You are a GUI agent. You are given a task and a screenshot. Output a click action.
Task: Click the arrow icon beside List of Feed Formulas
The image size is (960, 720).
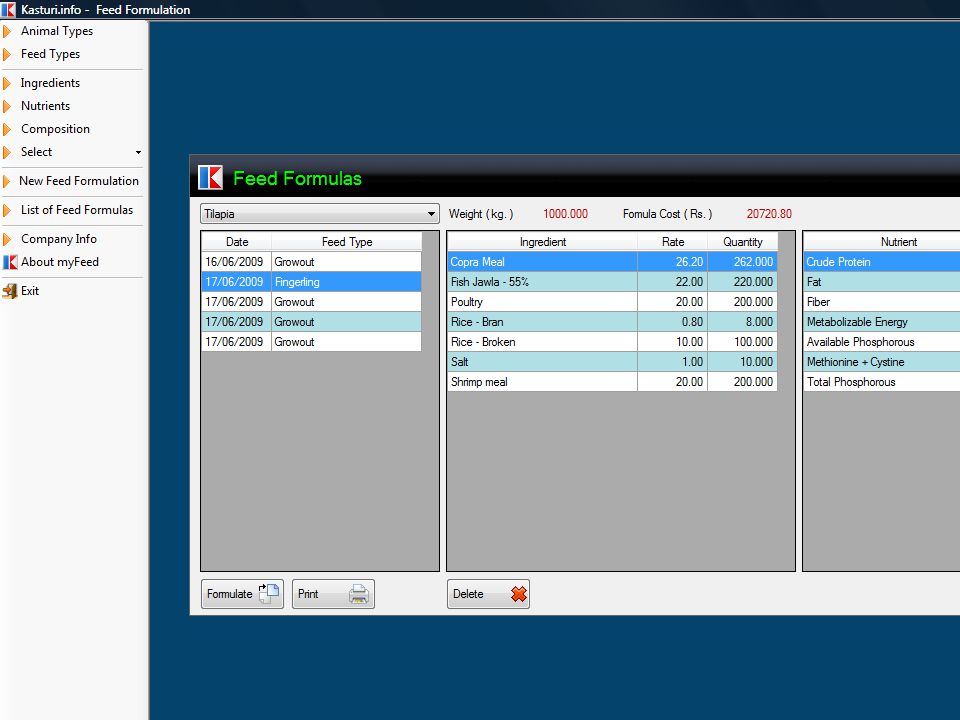coord(7,210)
